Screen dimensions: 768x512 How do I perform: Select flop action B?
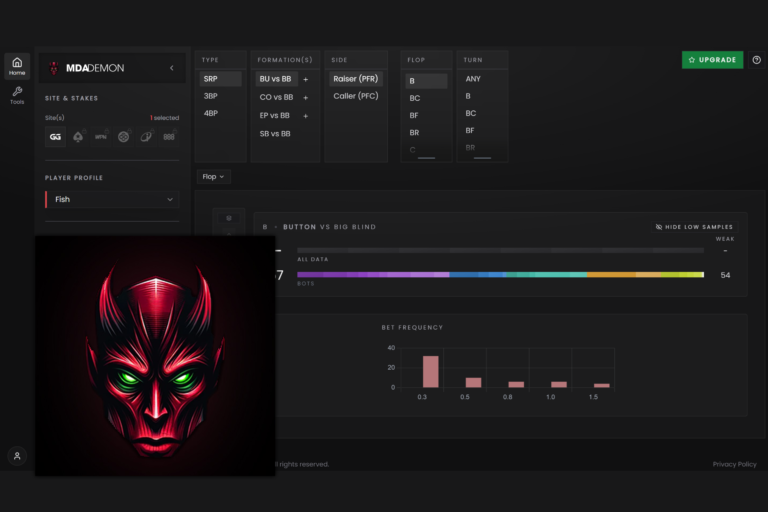(x=426, y=81)
